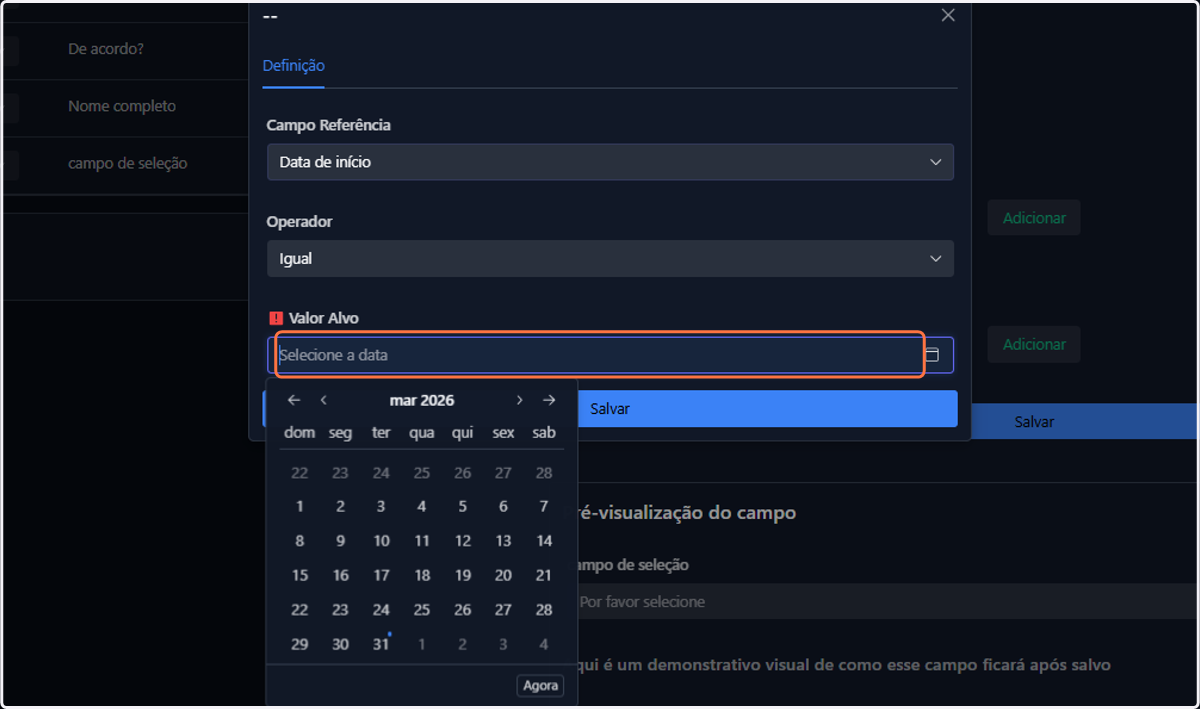
Task: Click Salvar button in background page
Action: pos(1034,422)
